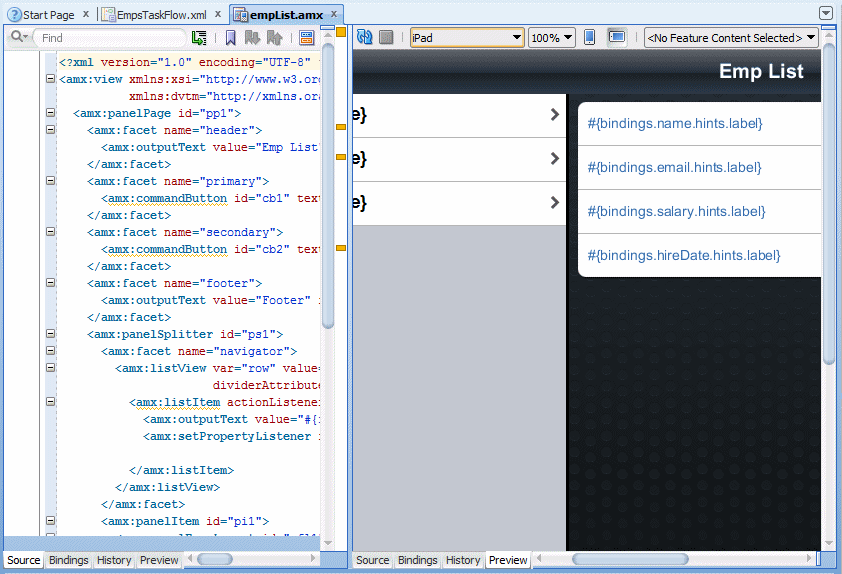Open the No Feature Content Selected dropdown

731,38
